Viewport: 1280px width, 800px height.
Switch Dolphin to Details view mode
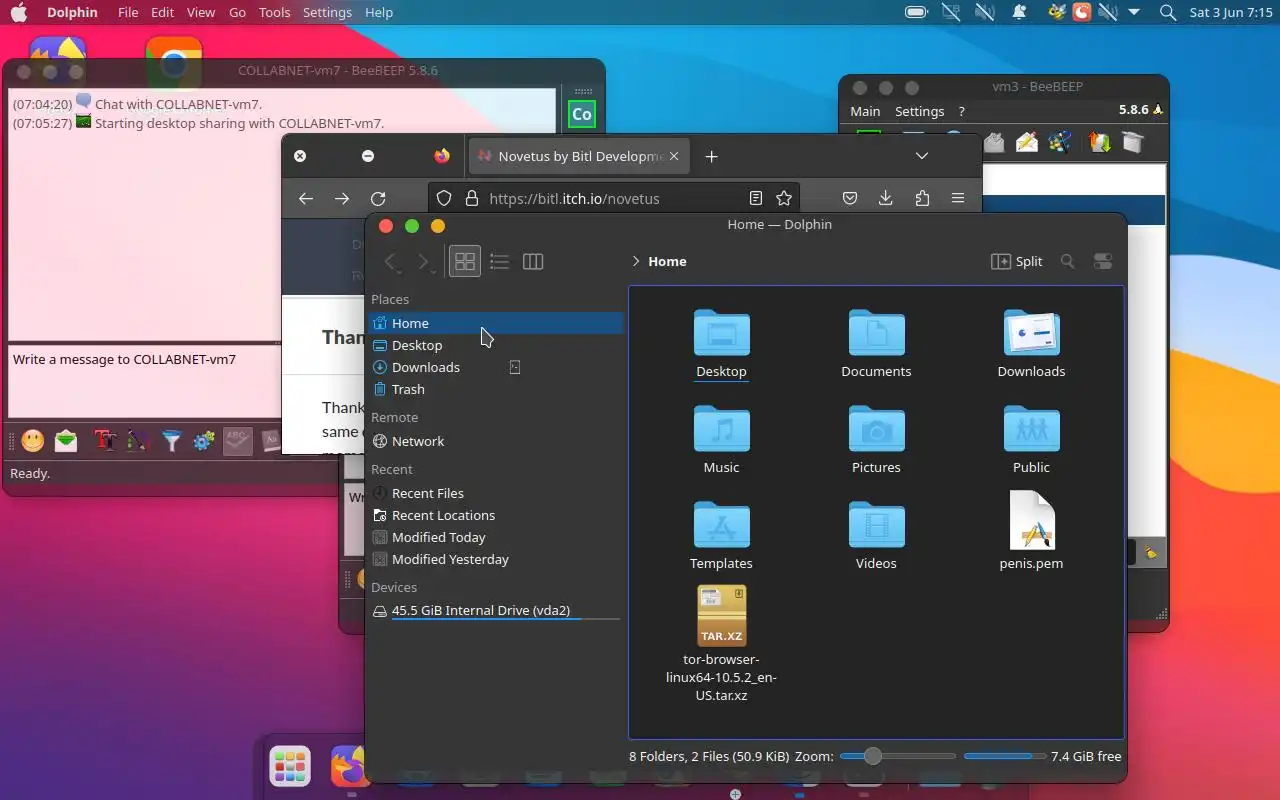tap(533, 261)
